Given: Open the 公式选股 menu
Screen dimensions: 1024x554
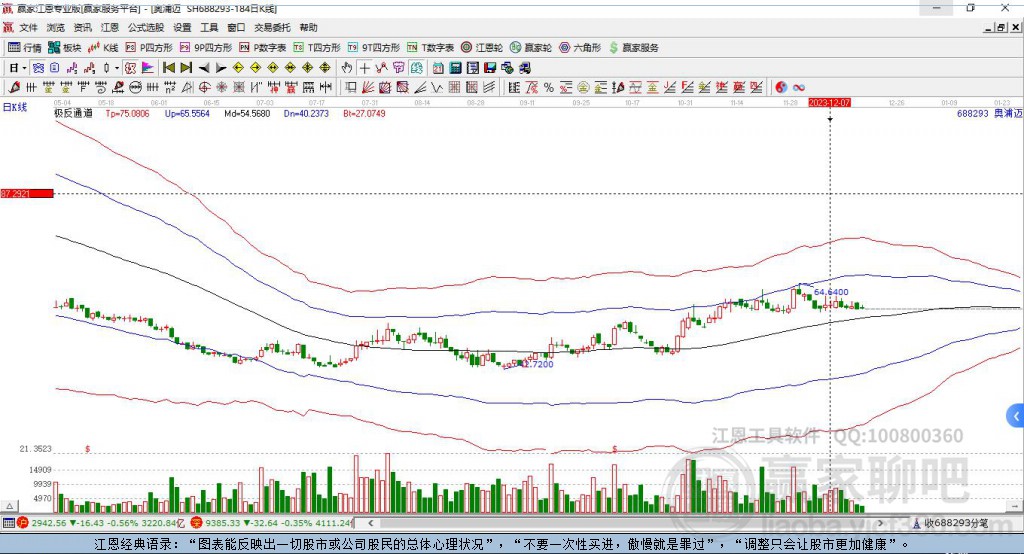Looking at the screenshot, I should [145, 28].
